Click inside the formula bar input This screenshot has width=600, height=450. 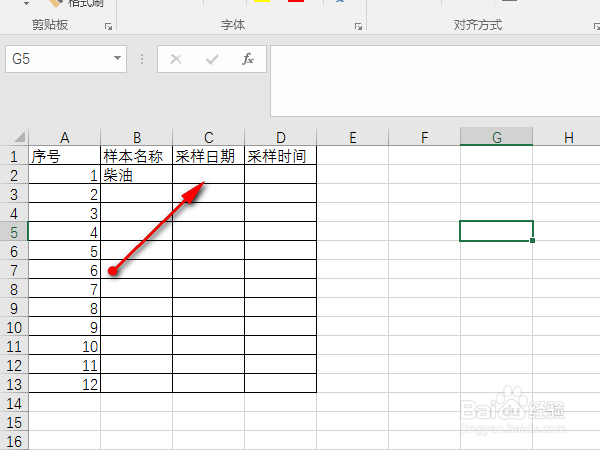pos(435,81)
